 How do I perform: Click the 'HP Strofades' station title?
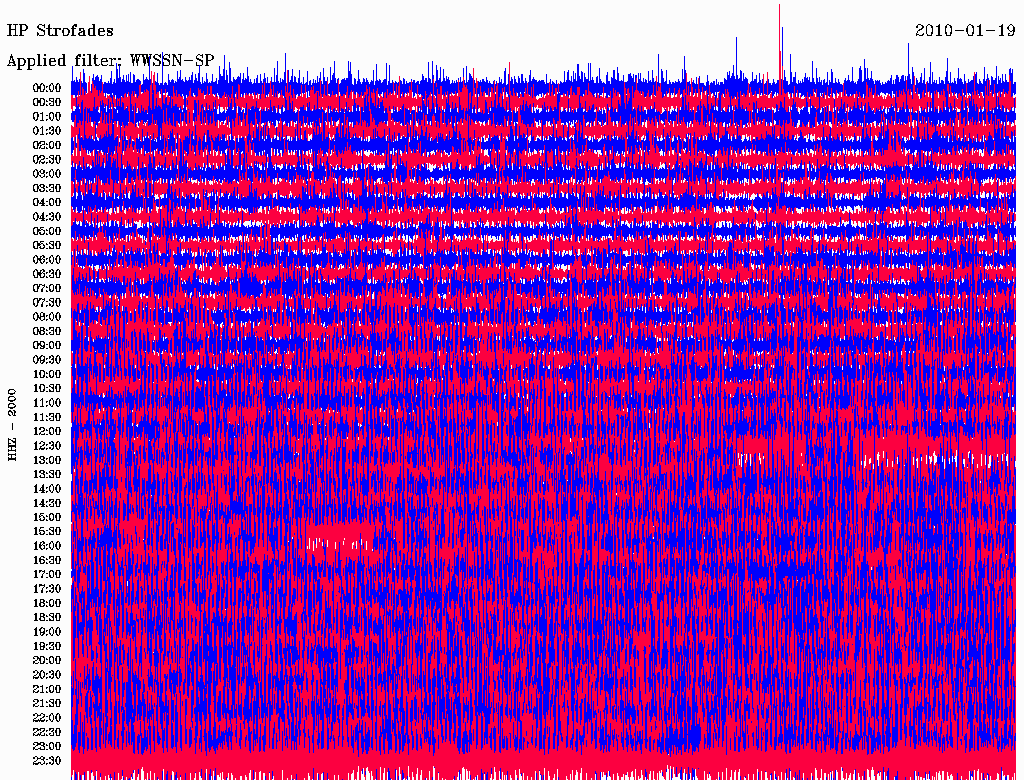tap(60, 31)
